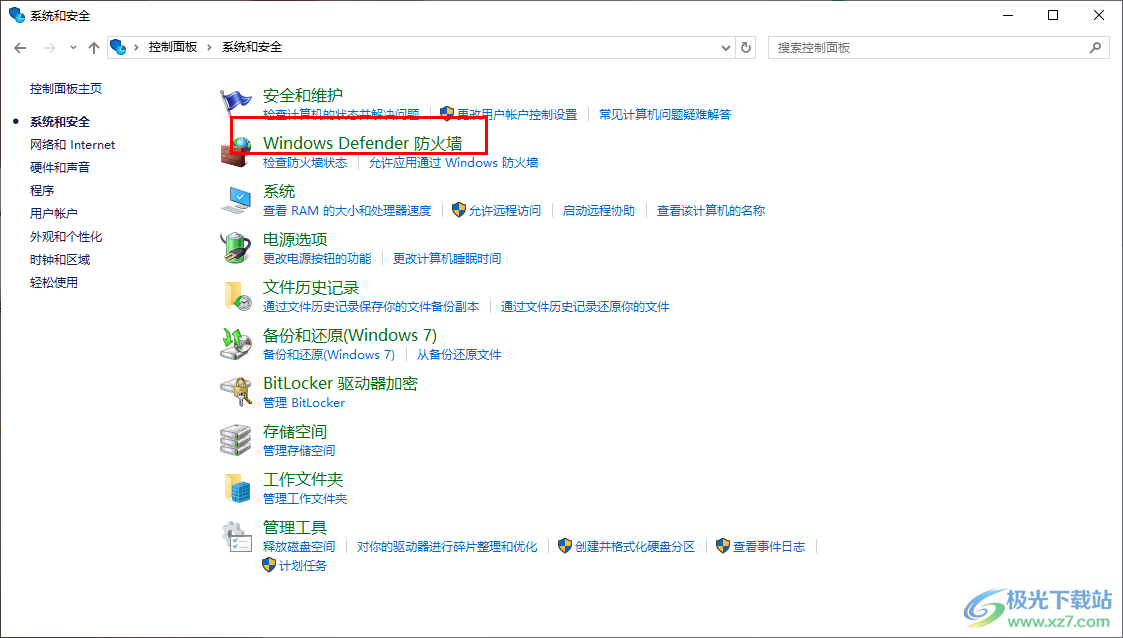1123x638 pixels.
Task: Open the File History folder icon
Action: click(x=236, y=296)
